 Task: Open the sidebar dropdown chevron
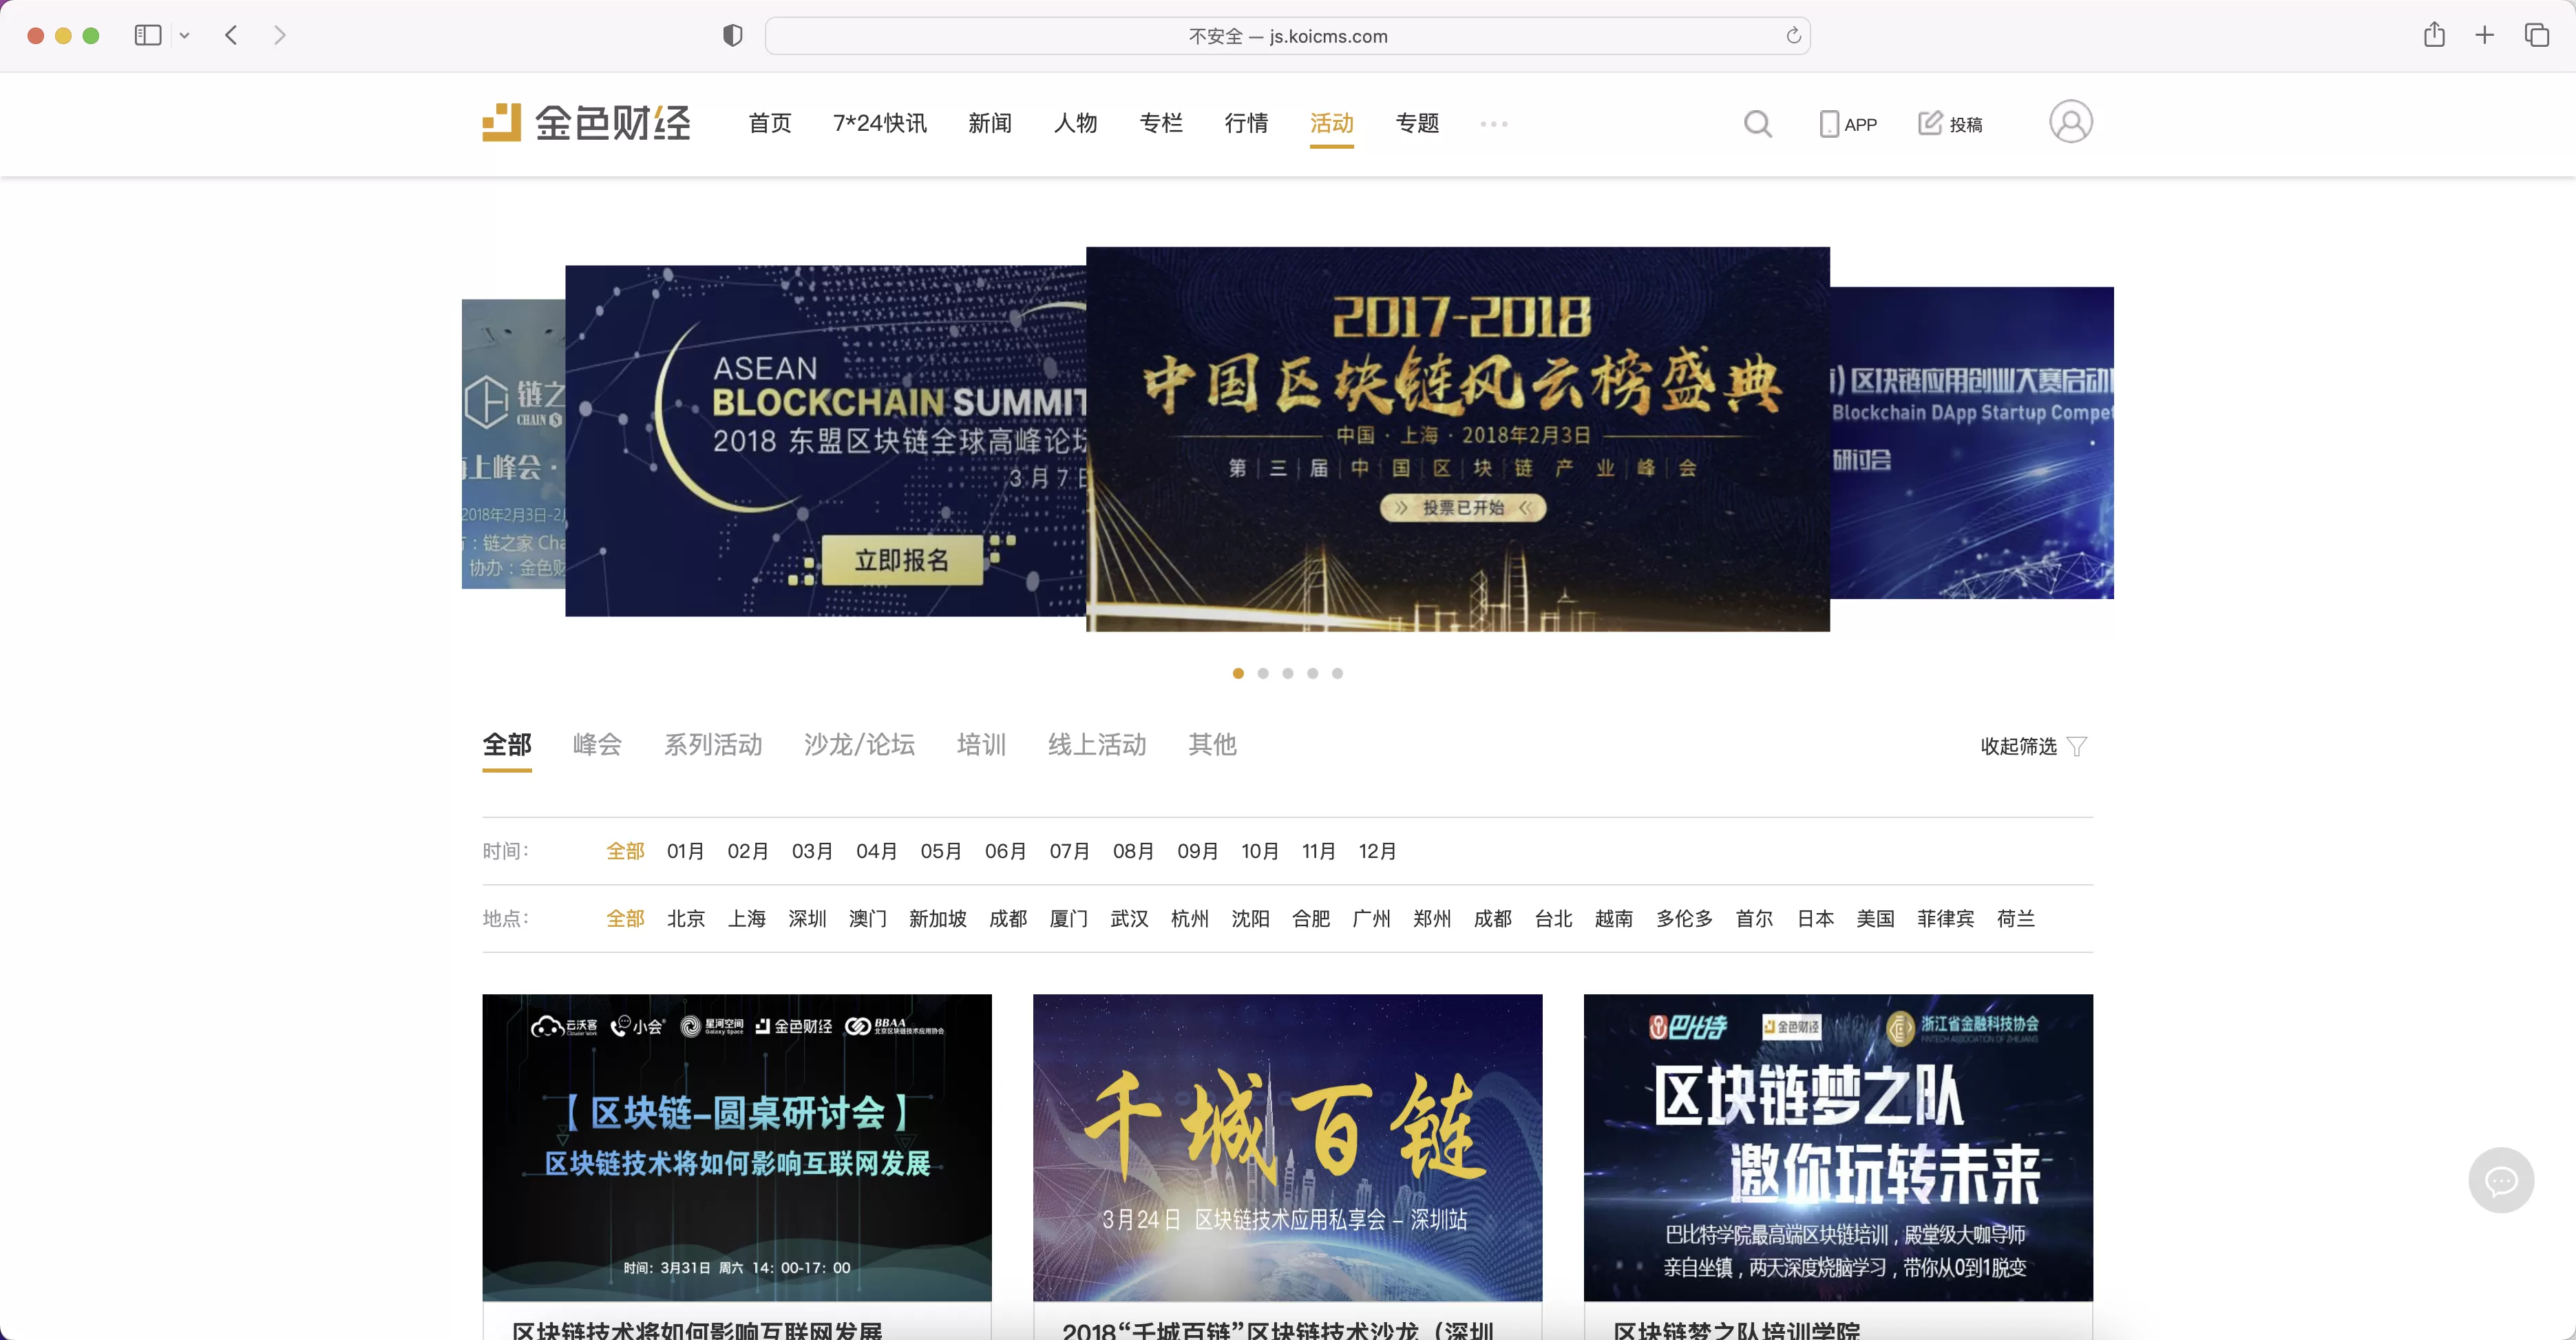(x=185, y=36)
